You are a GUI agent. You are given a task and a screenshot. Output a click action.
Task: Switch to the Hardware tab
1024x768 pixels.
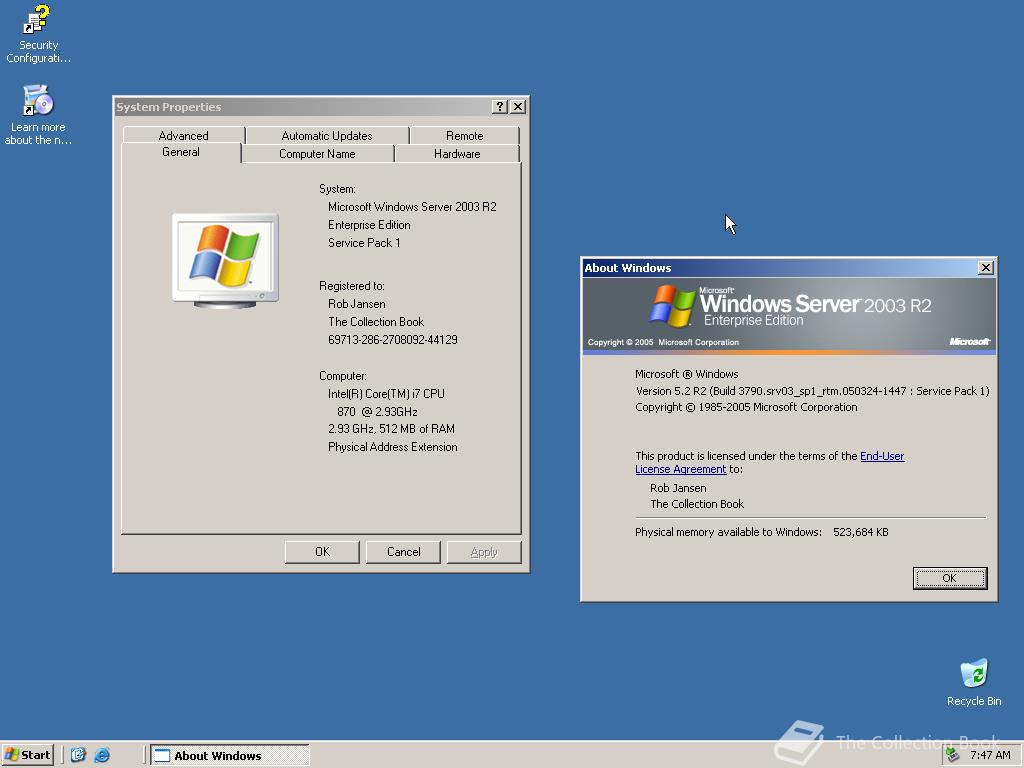[456, 153]
